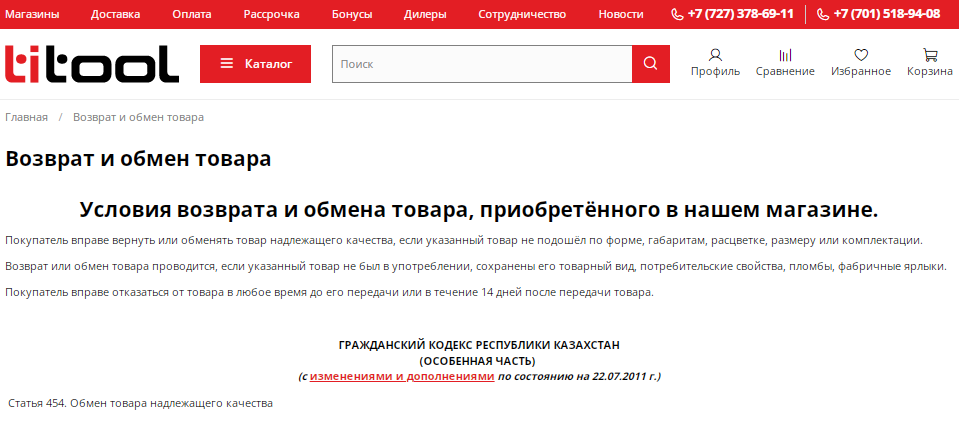This screenshot has width=959, height=439.
Task: Click page heading Возврат и обмен товара
Action: coord(138,159)
